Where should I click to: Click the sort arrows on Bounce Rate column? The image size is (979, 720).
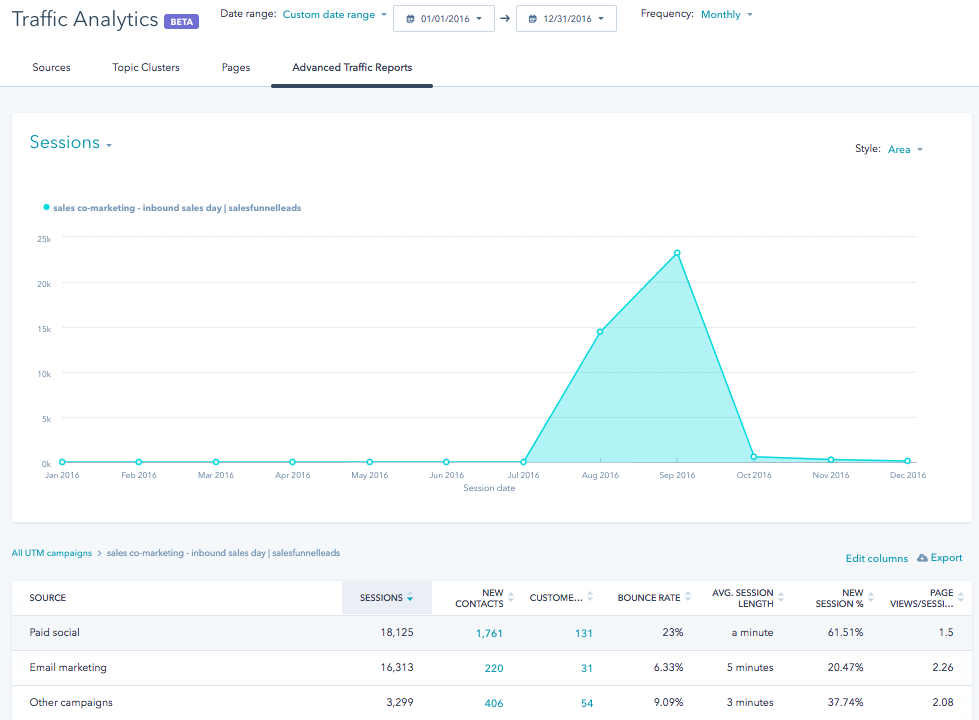pyautogui.click(x=689, y=598)
